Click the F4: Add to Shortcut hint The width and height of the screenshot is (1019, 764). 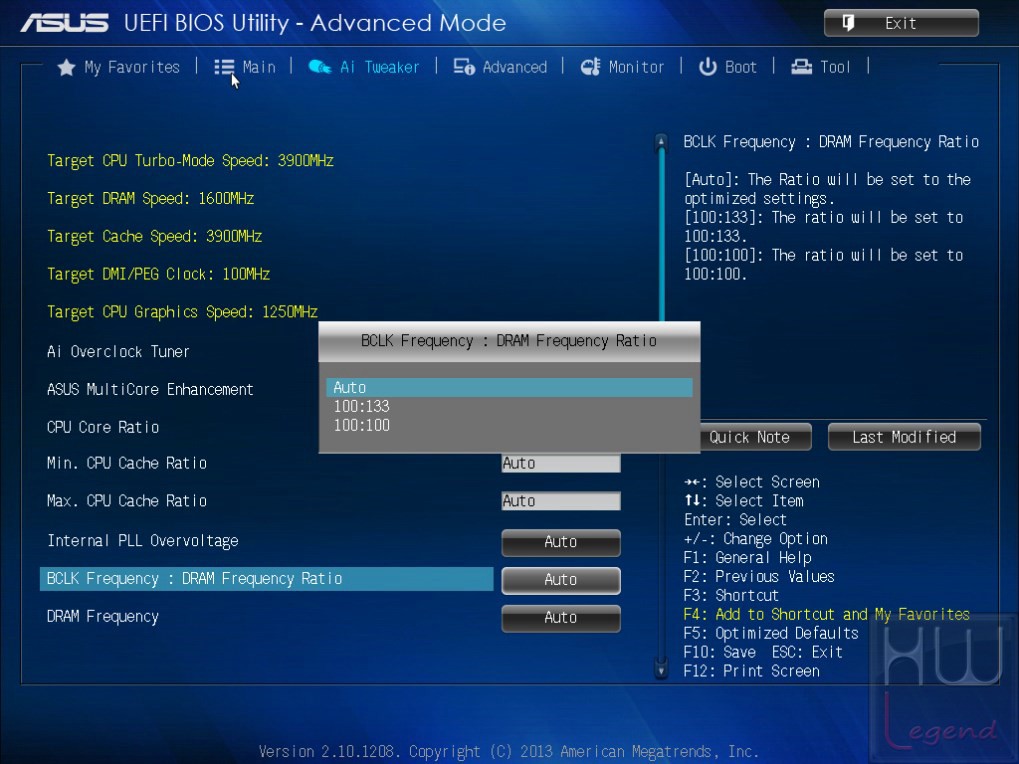click(x=827, y=614)
